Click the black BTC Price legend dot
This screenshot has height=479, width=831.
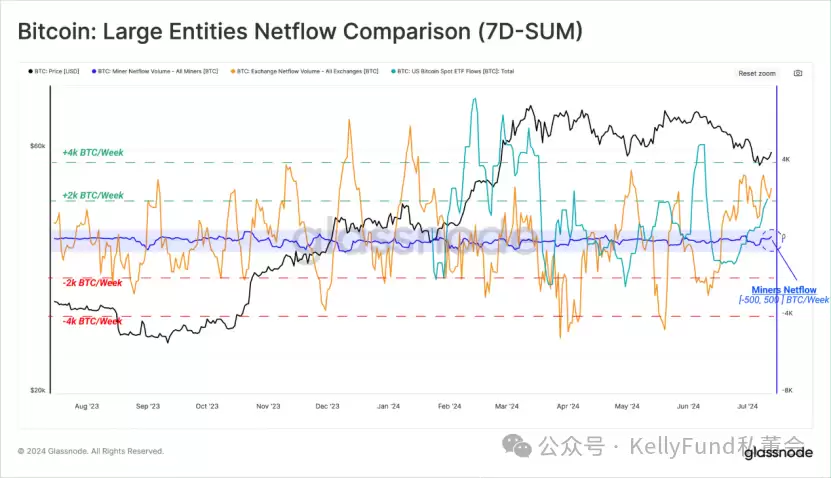[29, 72]
